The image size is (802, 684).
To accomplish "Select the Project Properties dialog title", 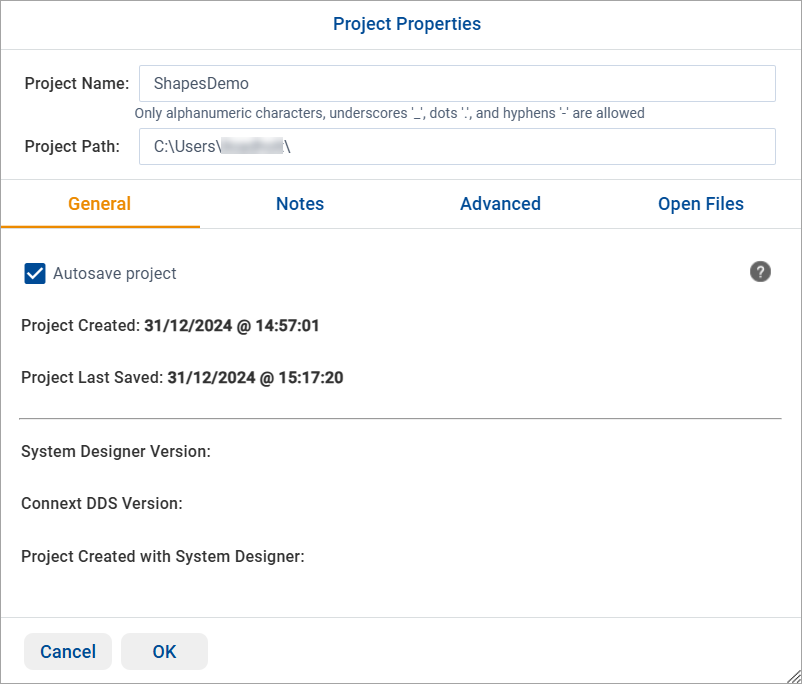I will point(406,24).
